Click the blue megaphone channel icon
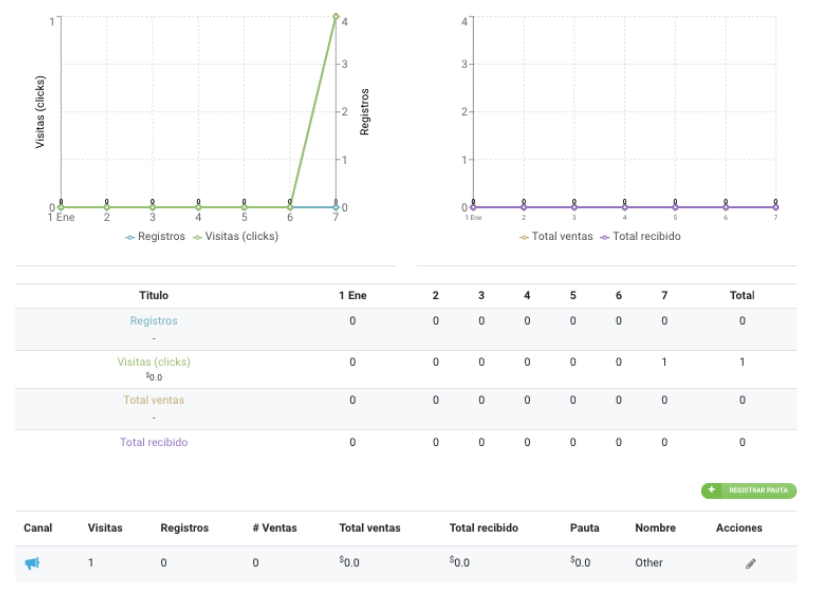This screenshot has width=816, height=594. pyautogui.click(x=32, y=563)
